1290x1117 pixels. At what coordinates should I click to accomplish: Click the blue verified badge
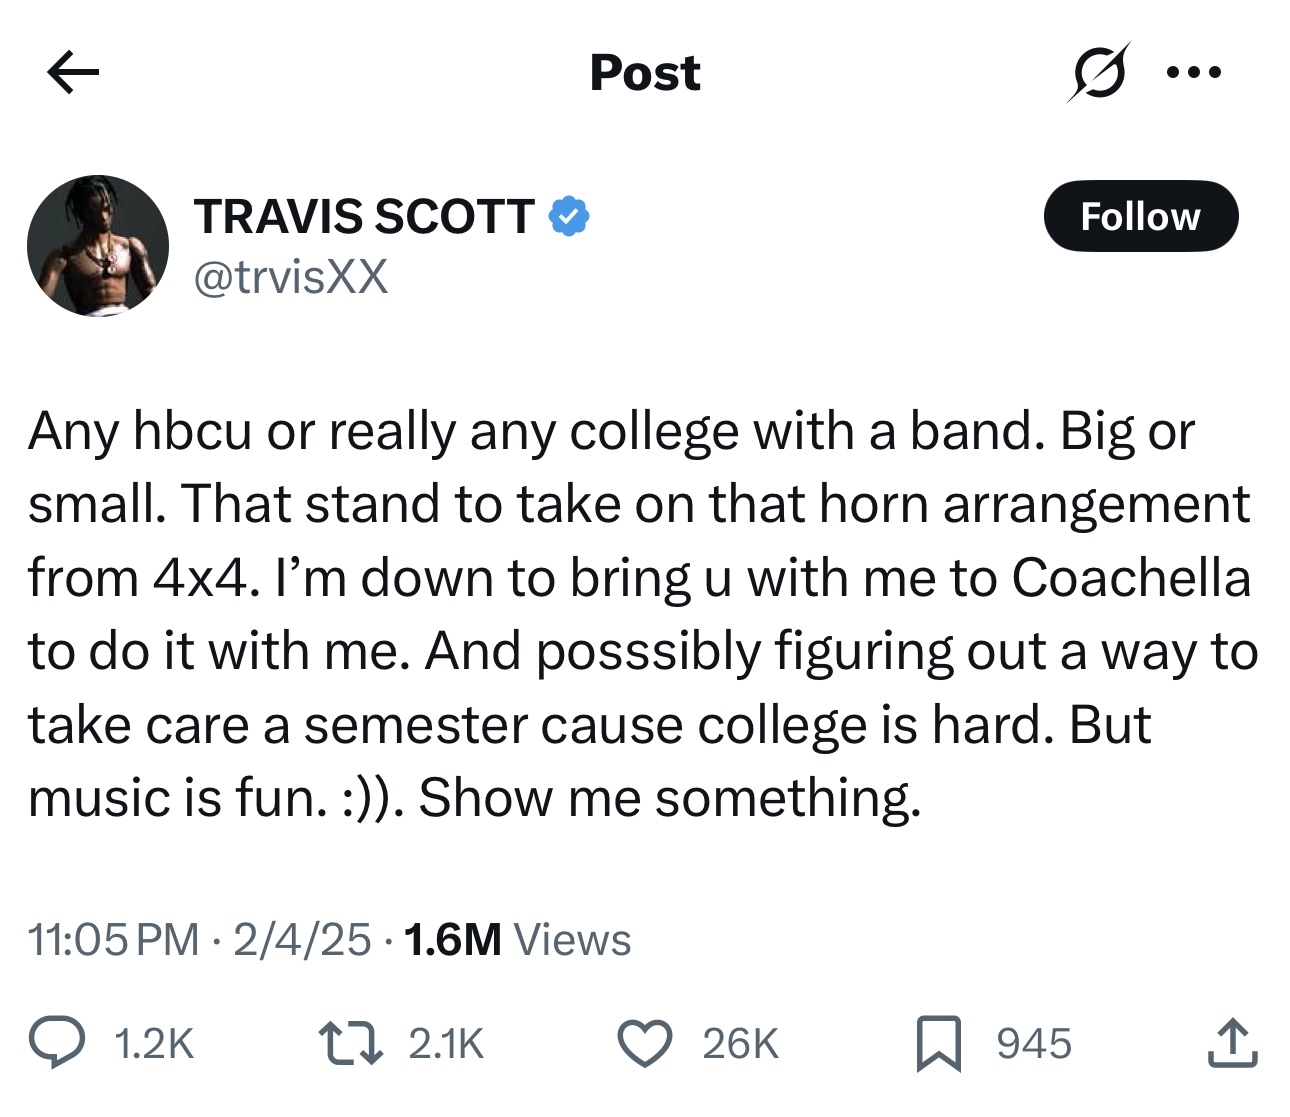[x=569, y=216]
